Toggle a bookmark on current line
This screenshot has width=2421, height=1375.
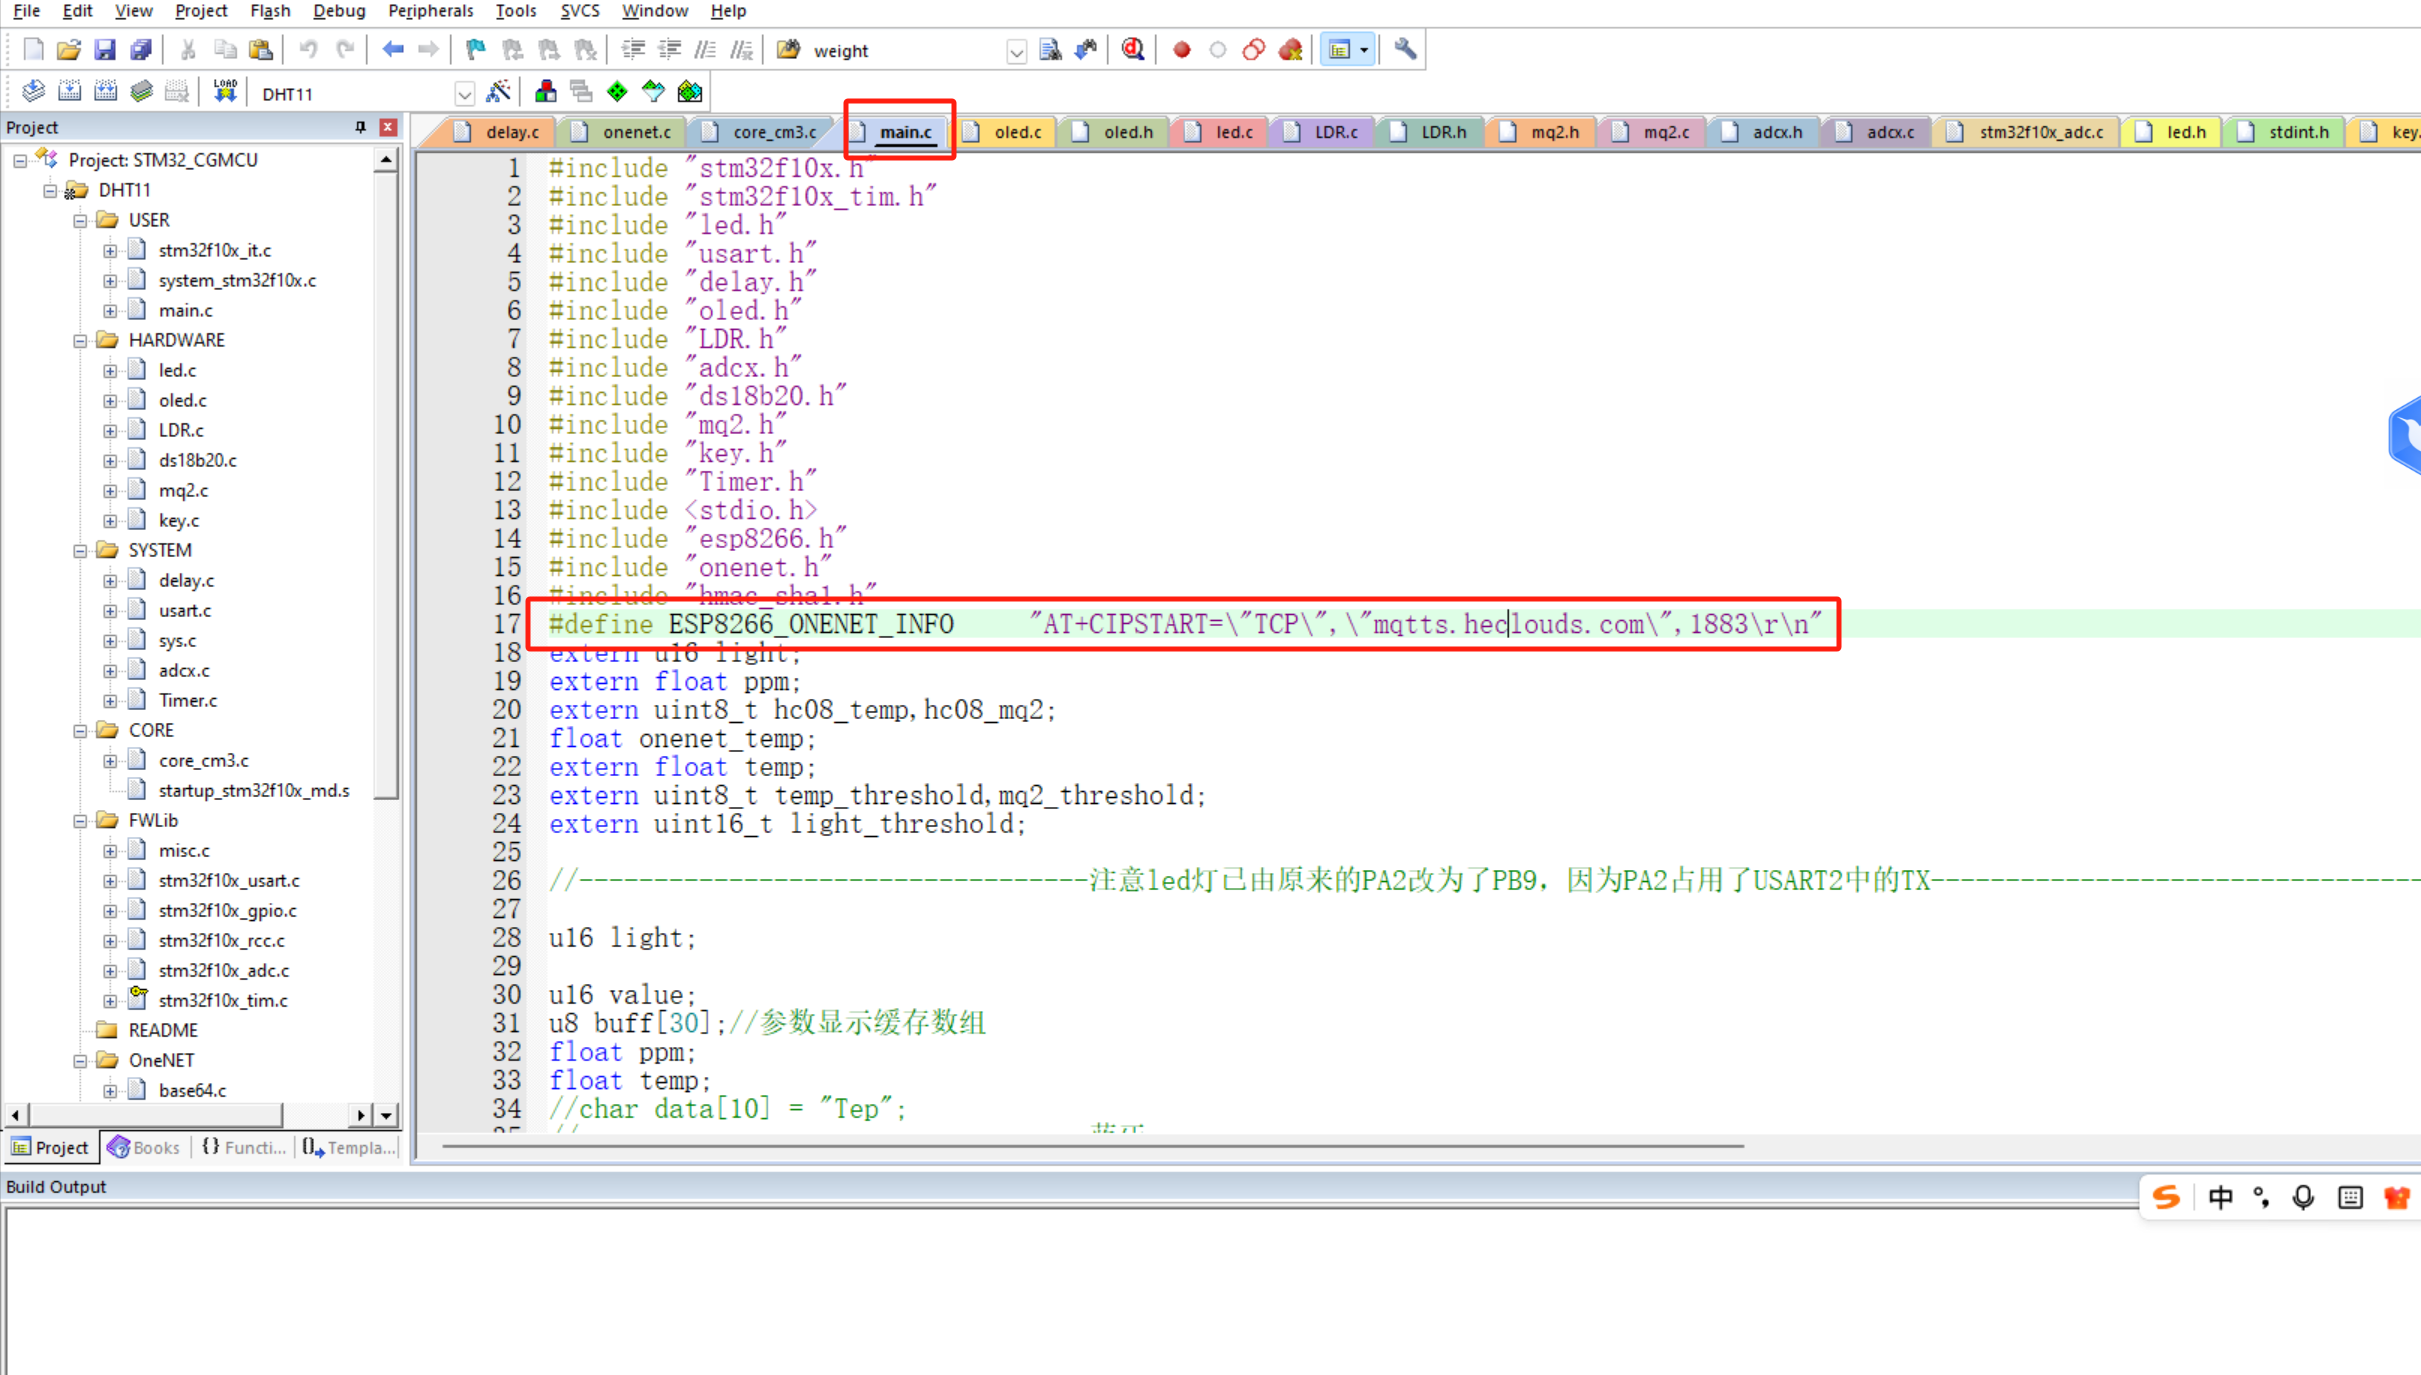point(475,49)
